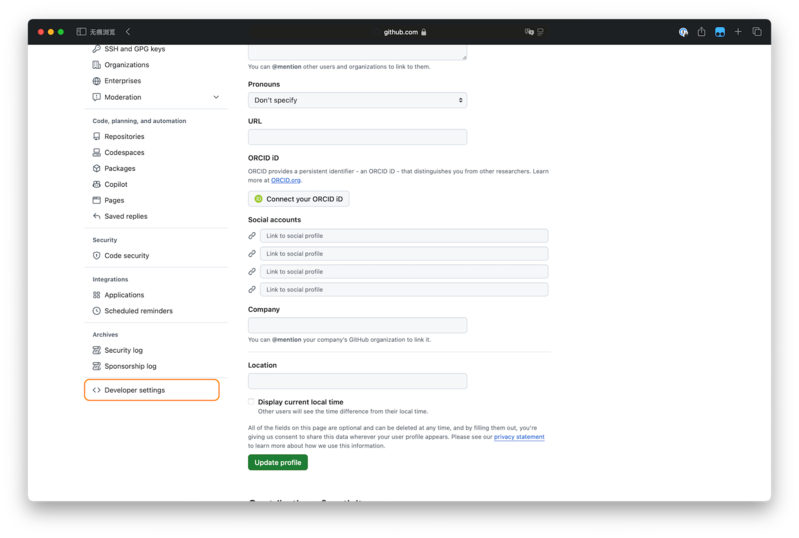Viewport: 799px width, 538px height.
Task: Show the tab overview icon
Action: pyautogui.click(x=757, y=32)
